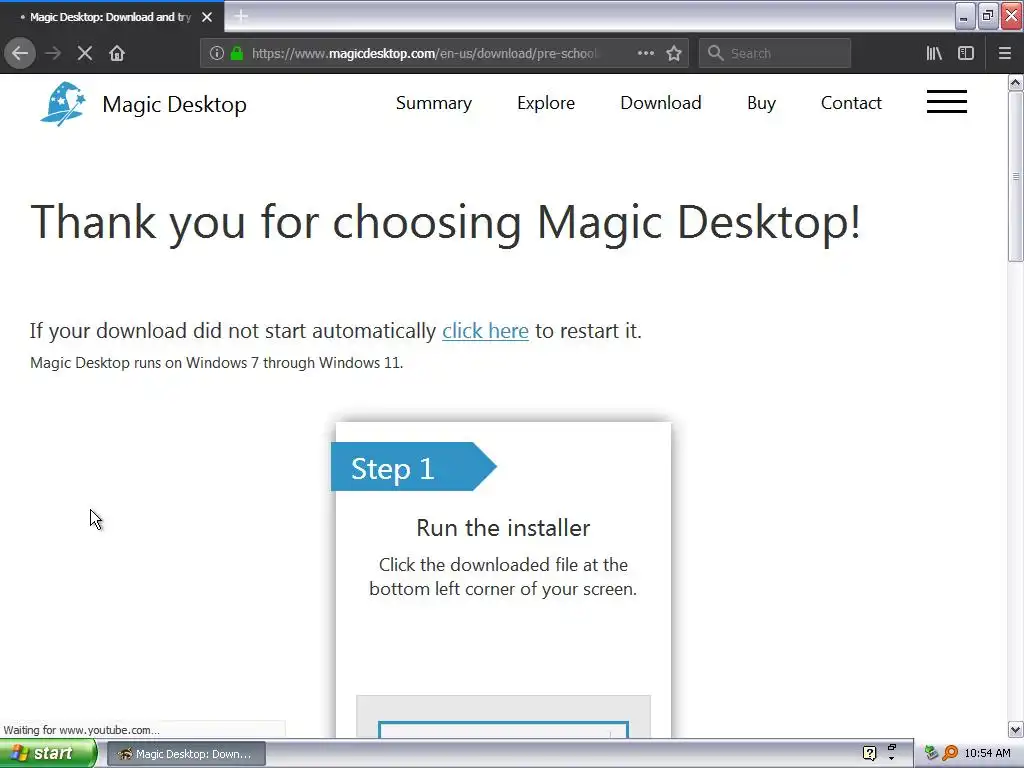
Task: Bookmark this page with the star
Action: pos(674,53)
